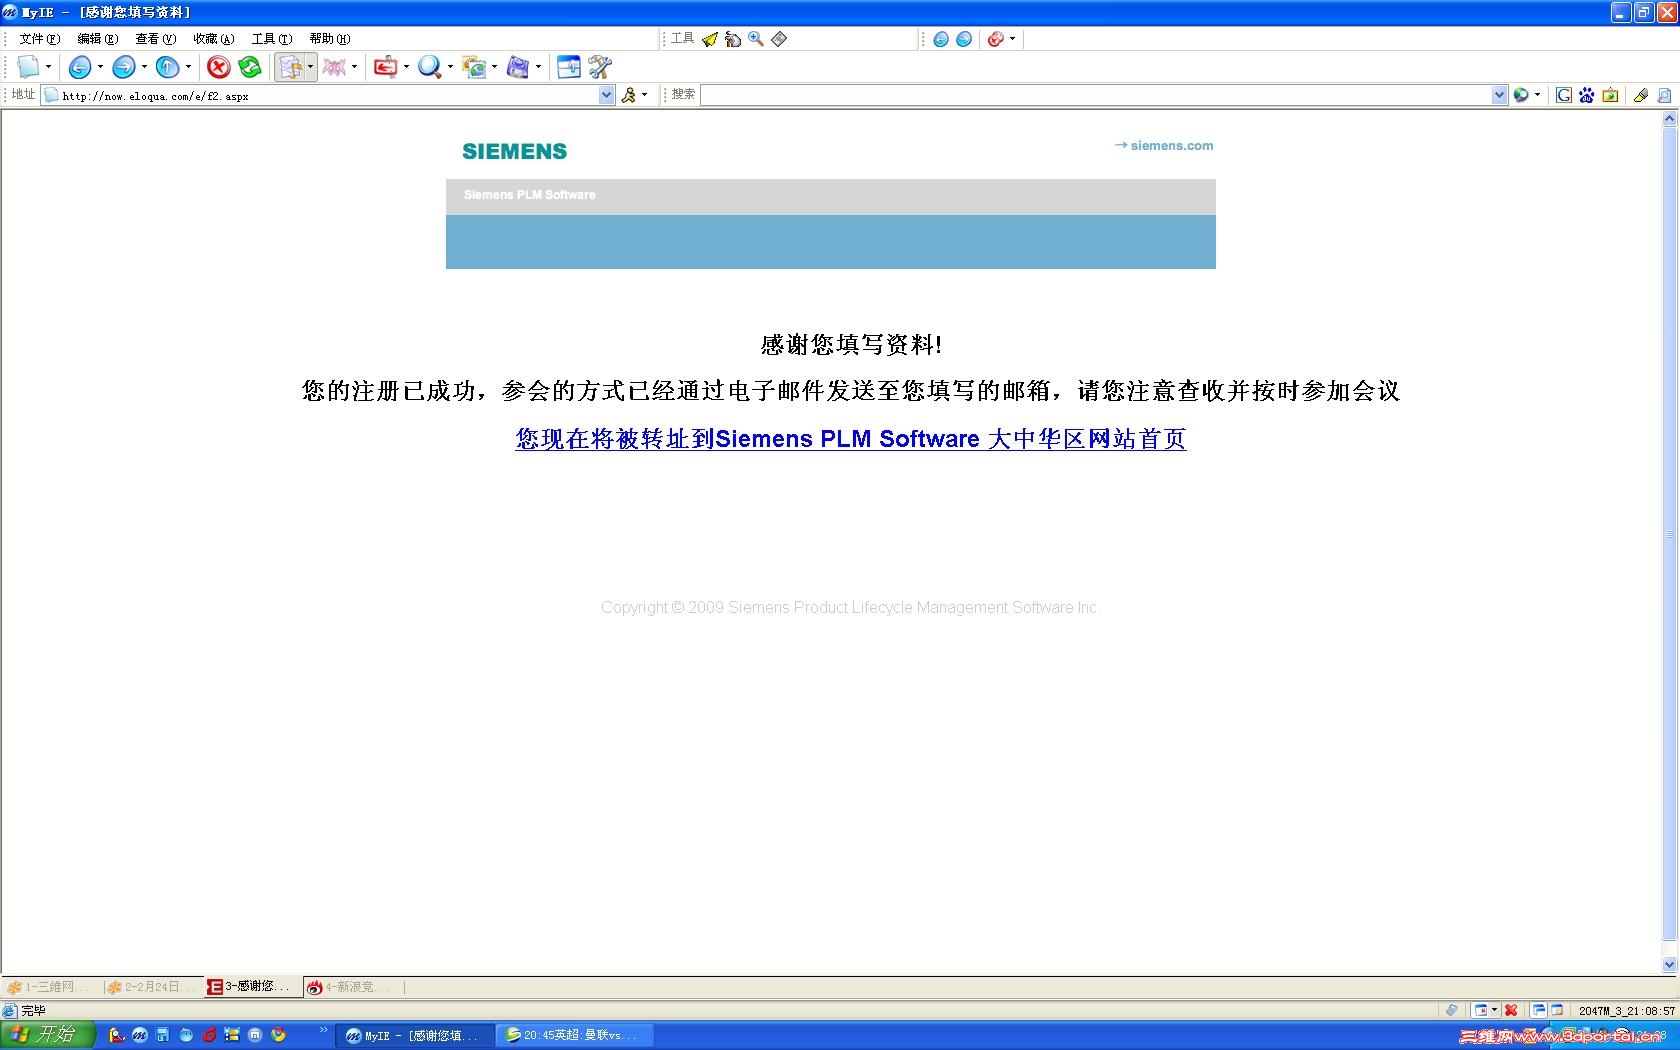Open the 文件(F) menu

point(39,39)
